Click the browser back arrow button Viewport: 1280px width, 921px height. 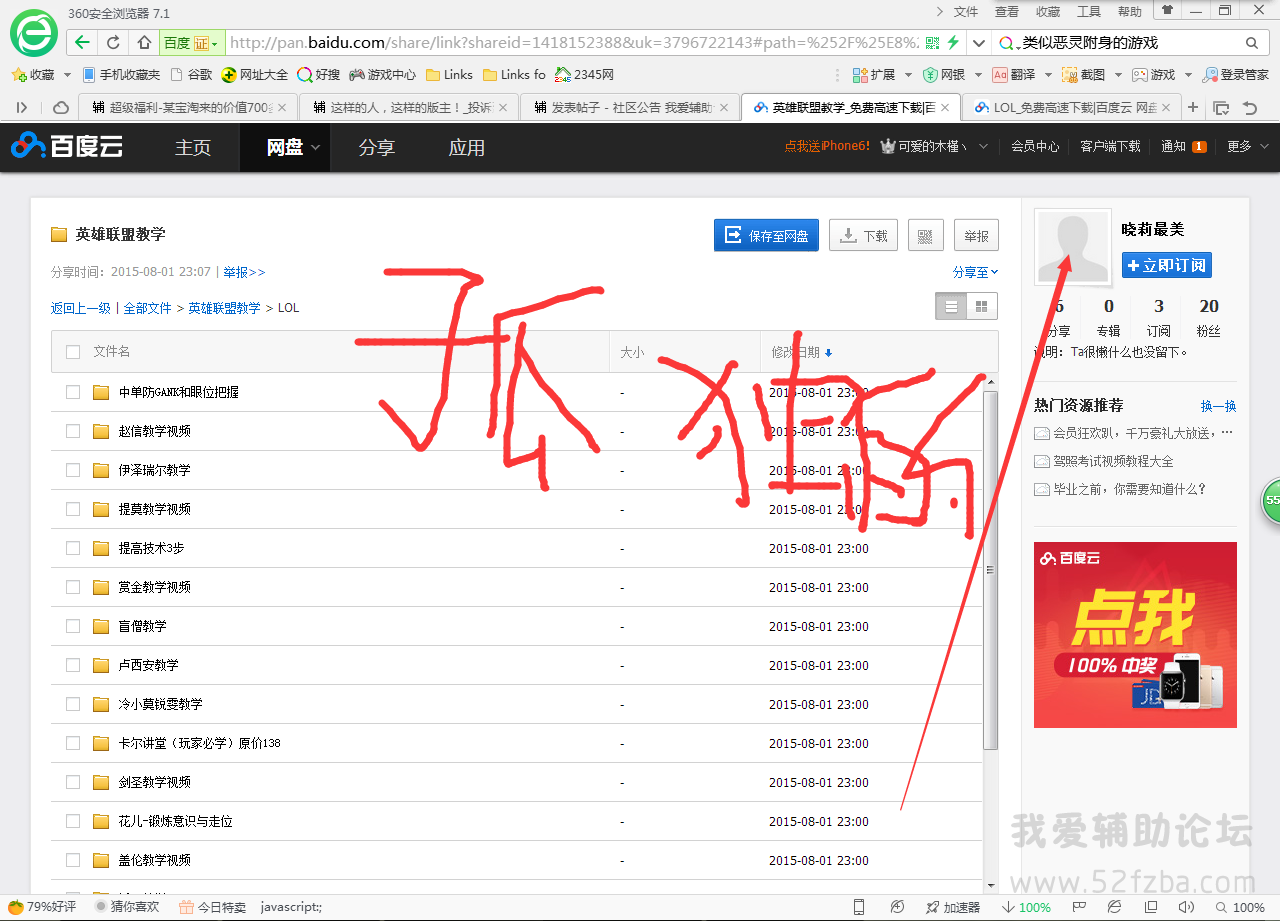(x=82, y=43)
